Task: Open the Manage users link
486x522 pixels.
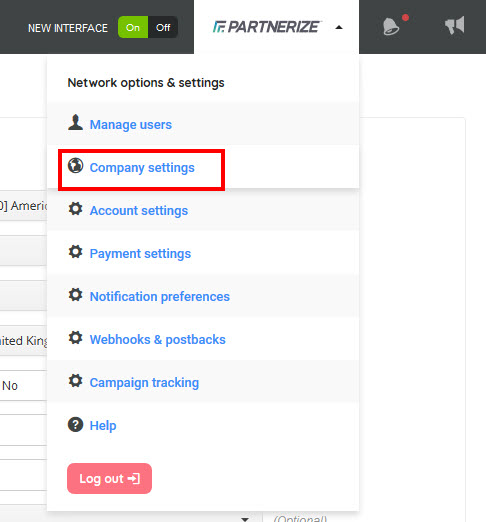Action: coord(131,125)
